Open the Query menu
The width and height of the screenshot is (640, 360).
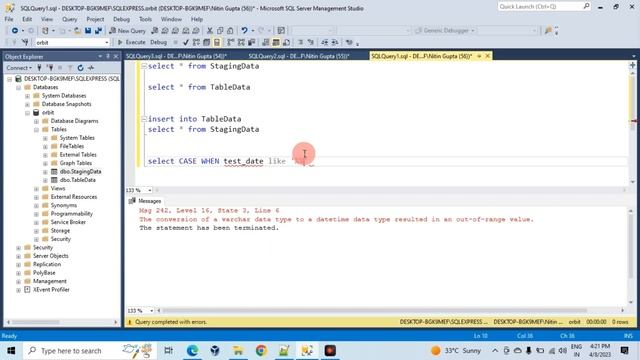pyautogui.click(x=69, y=19)
